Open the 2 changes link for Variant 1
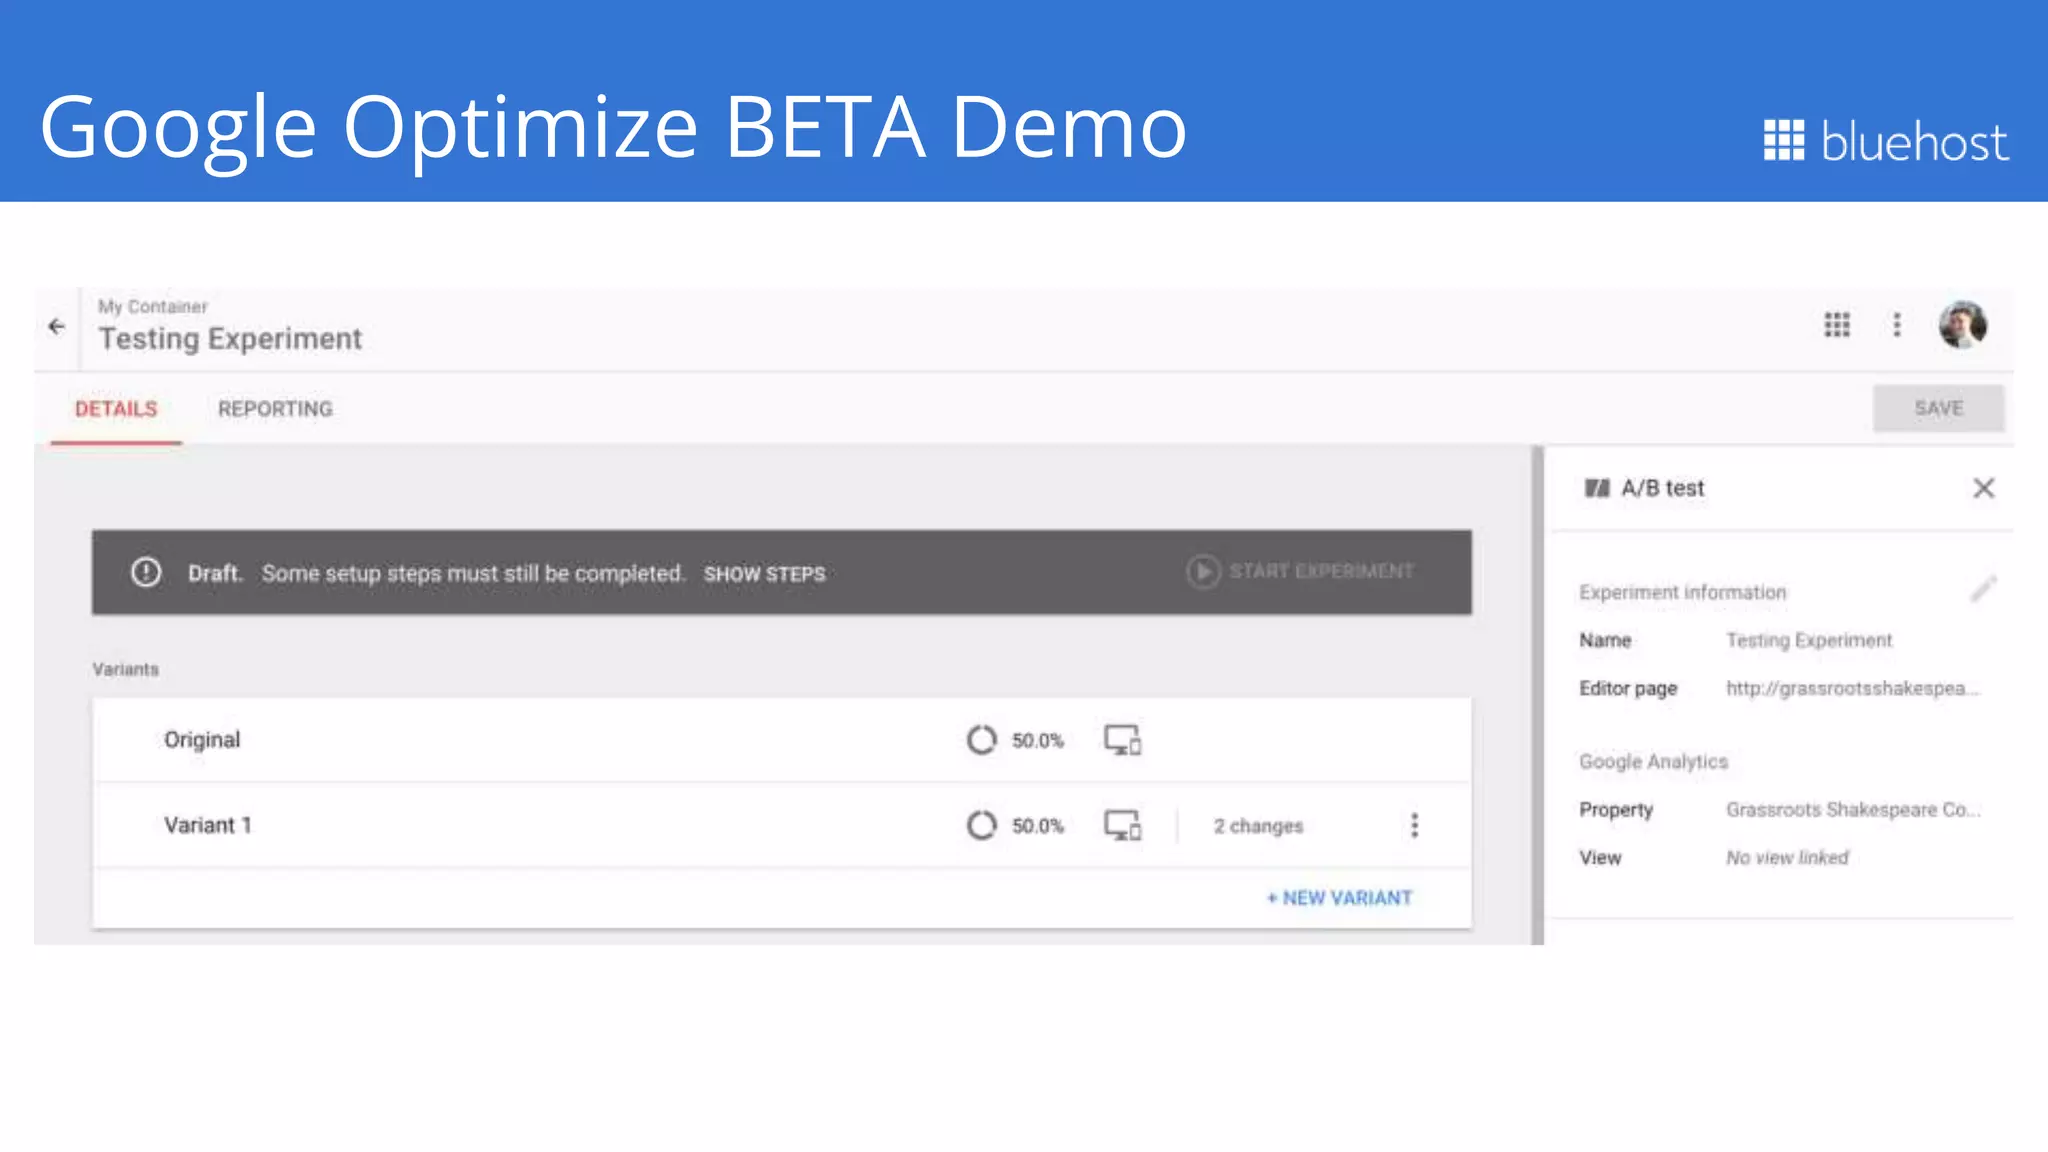The width and height of the screenshot is (2048, 1152). coord(1259,826)
